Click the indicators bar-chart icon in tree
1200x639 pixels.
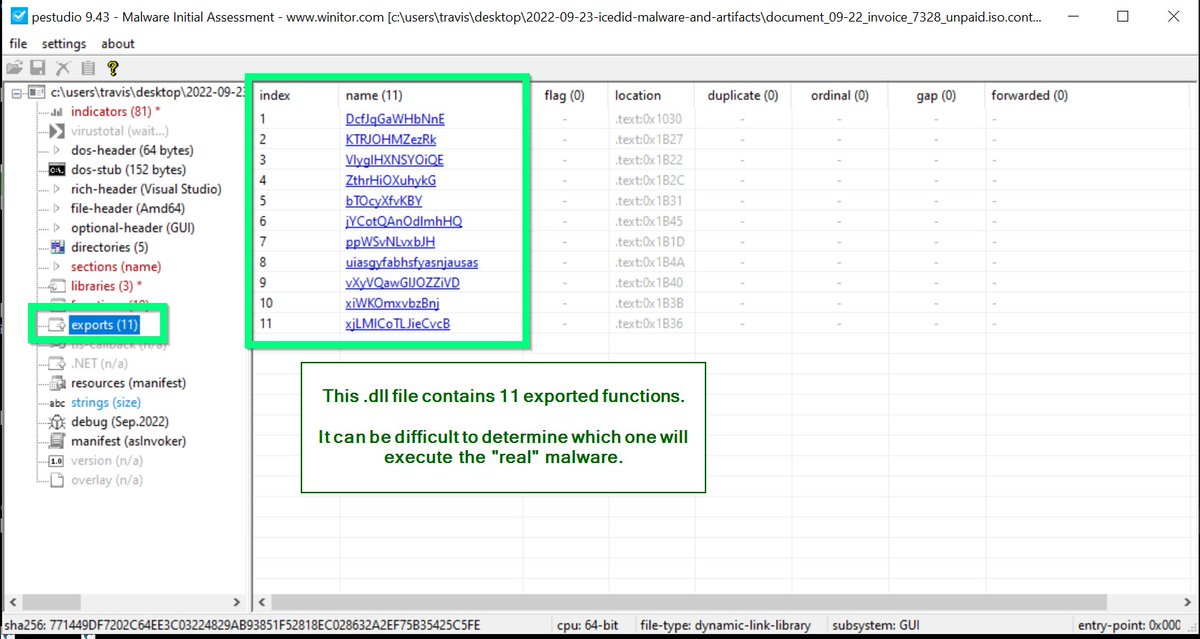57,111
